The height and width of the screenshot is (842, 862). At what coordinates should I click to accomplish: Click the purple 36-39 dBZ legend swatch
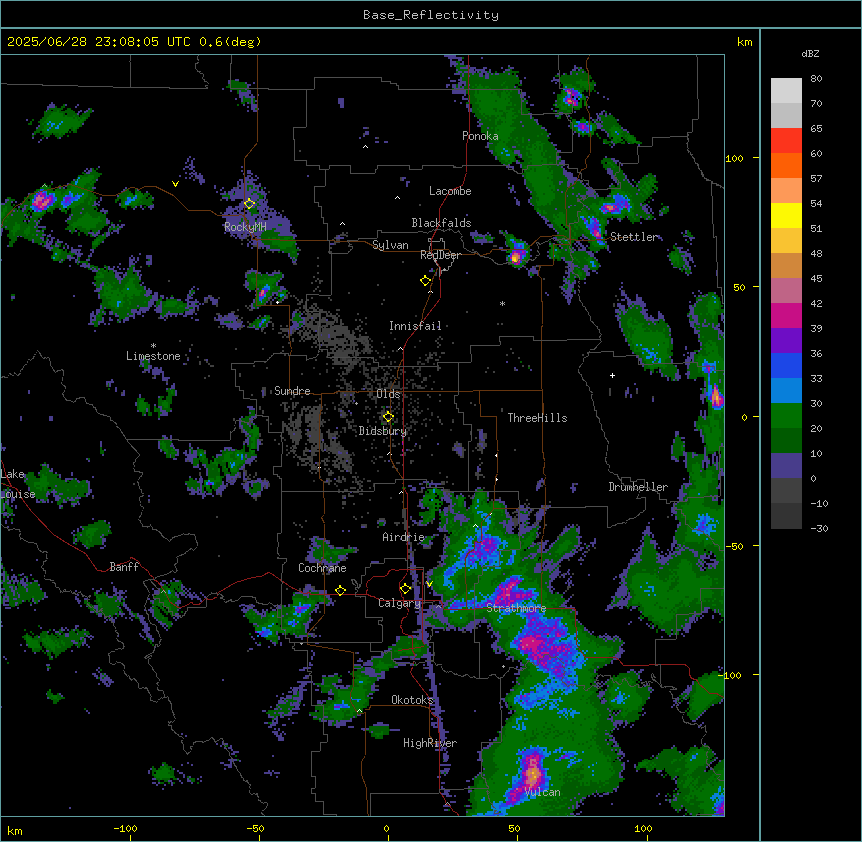786,341
